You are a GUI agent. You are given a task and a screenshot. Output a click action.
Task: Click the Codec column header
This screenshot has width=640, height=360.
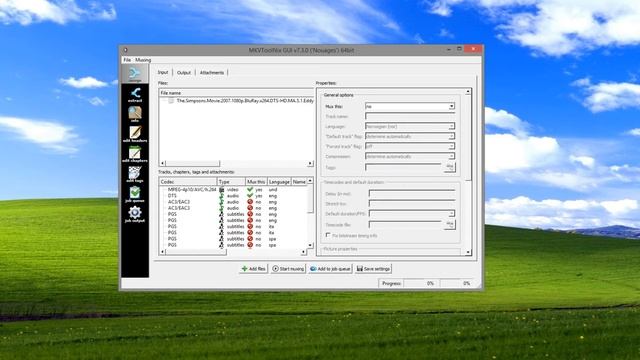click(188, 182)
